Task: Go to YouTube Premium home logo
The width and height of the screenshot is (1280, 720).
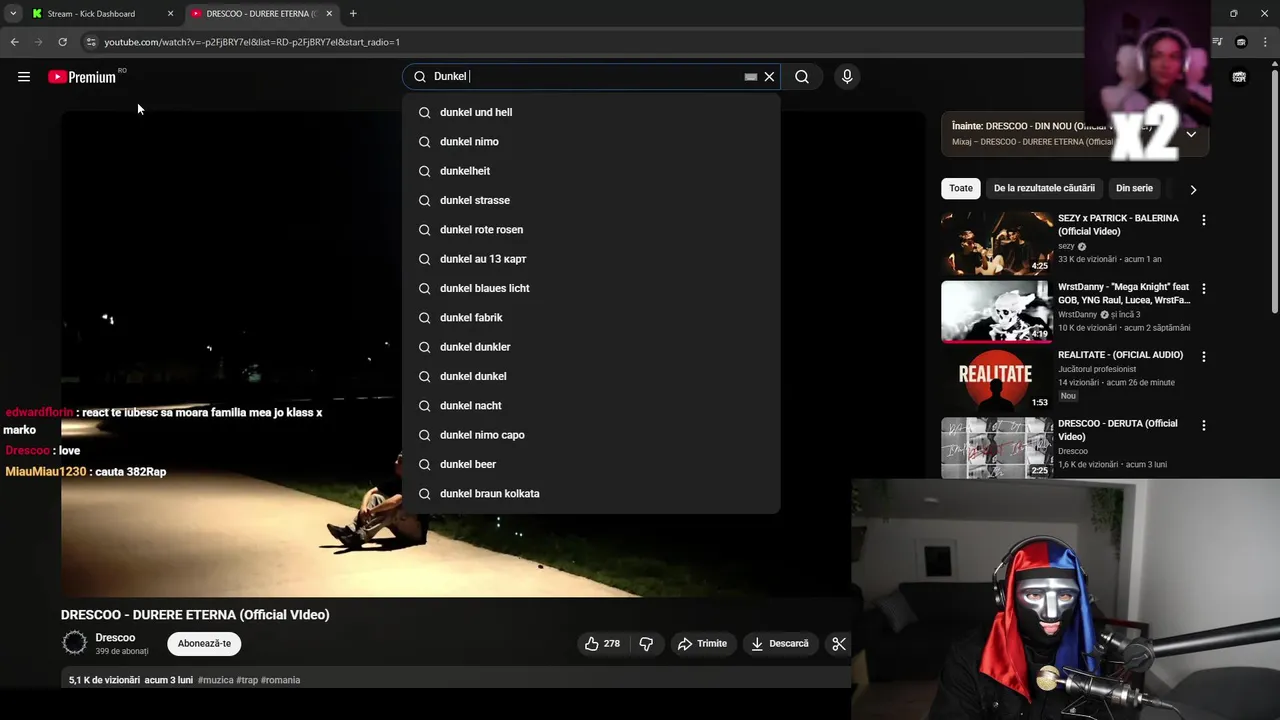Action: coord(82,77)
